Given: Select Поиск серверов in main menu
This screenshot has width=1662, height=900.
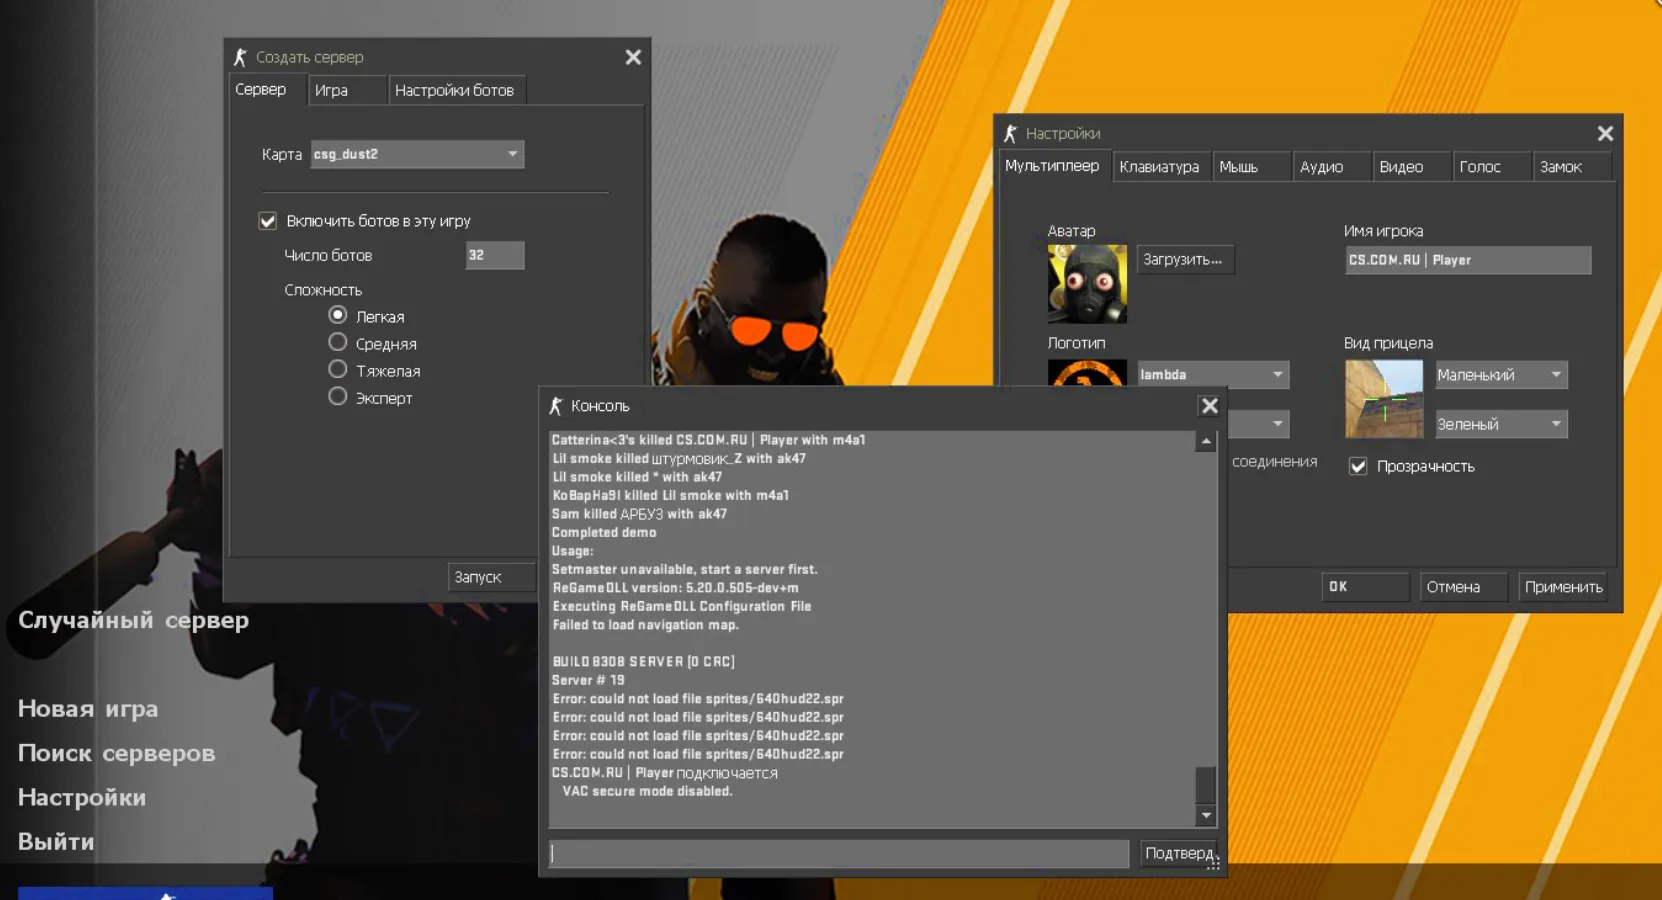Looking at the screenshot, I should click(116, 753).
